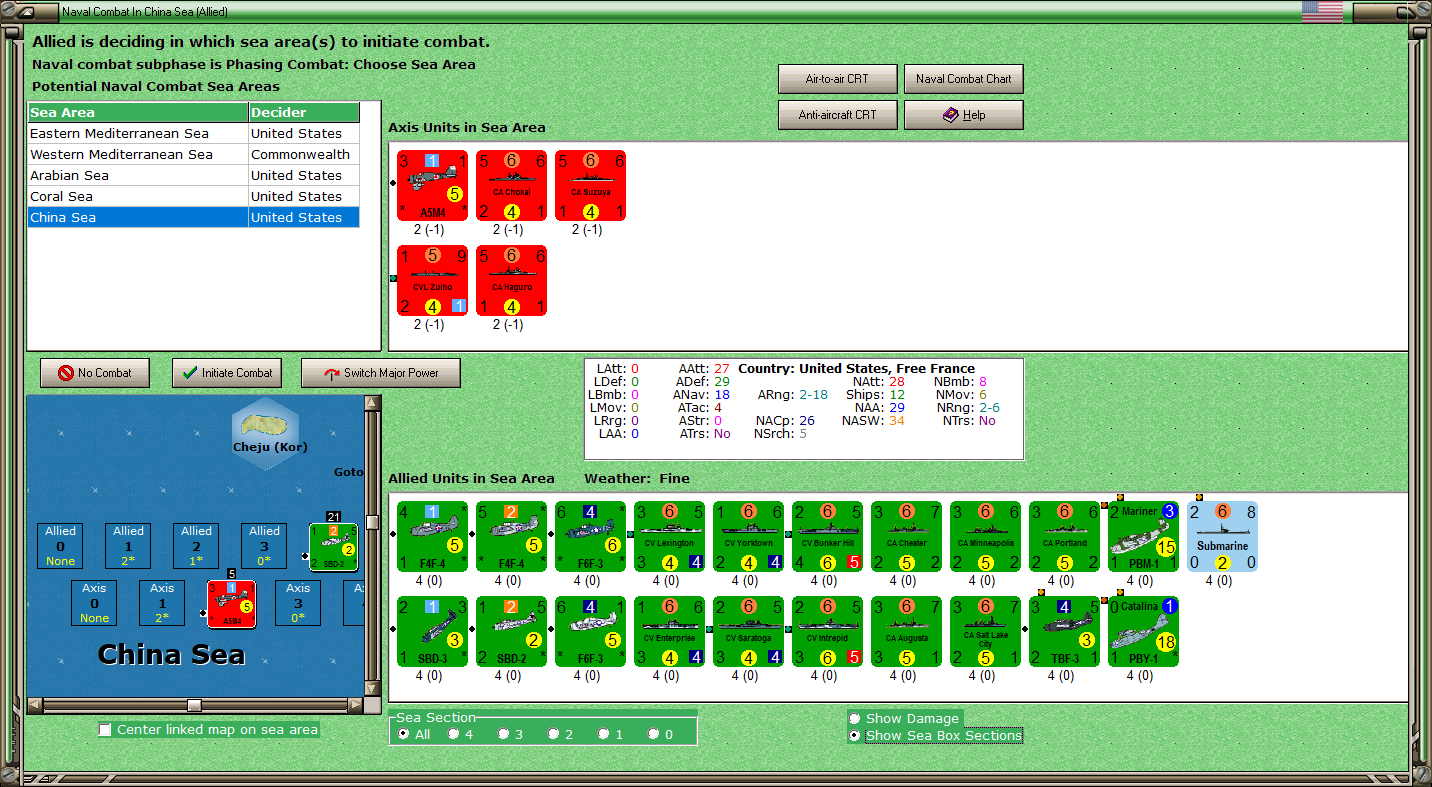Select the CV Enterprise carrier unit

(669, 631)
